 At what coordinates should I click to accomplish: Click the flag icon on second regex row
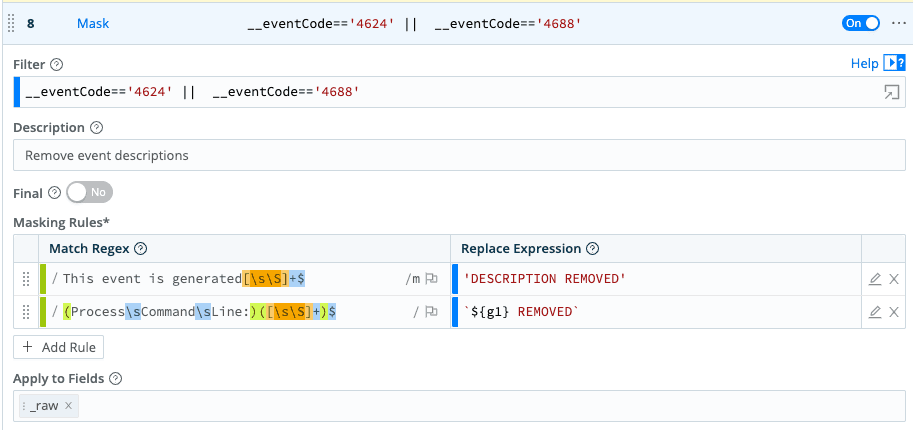point(432,312)
